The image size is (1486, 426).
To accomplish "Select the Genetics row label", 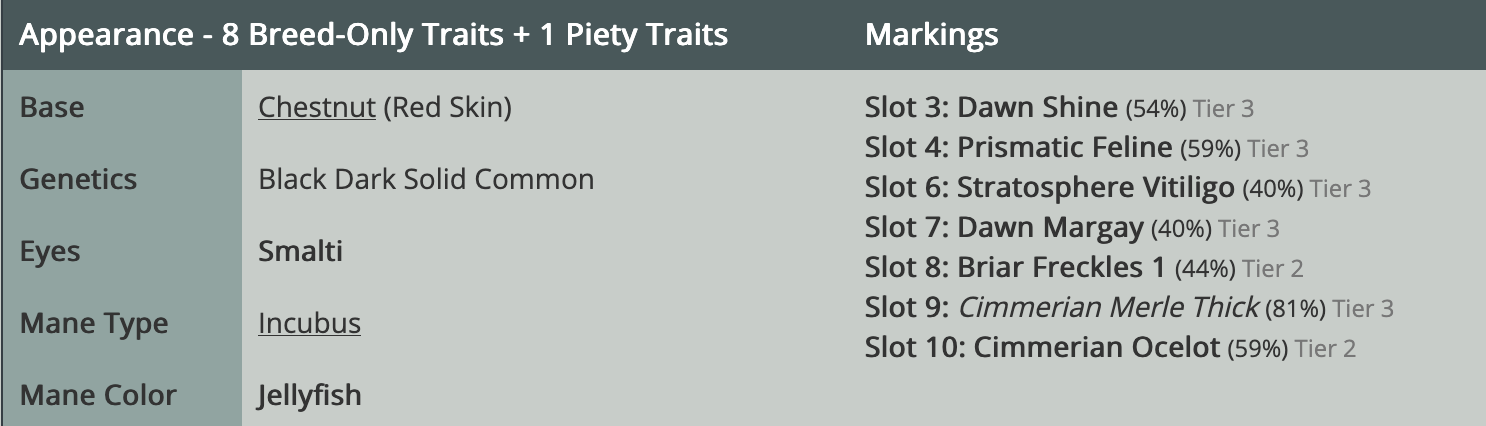I will coord(78,180).
